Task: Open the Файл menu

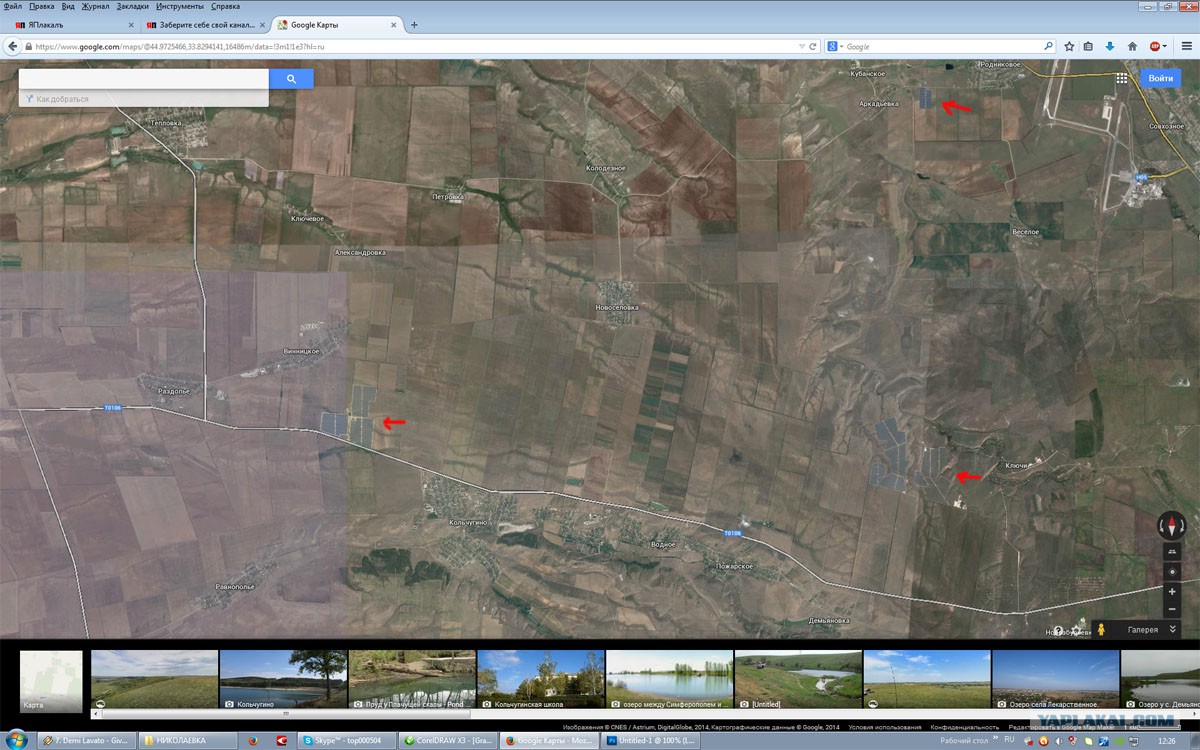Action: pos(13,6)
